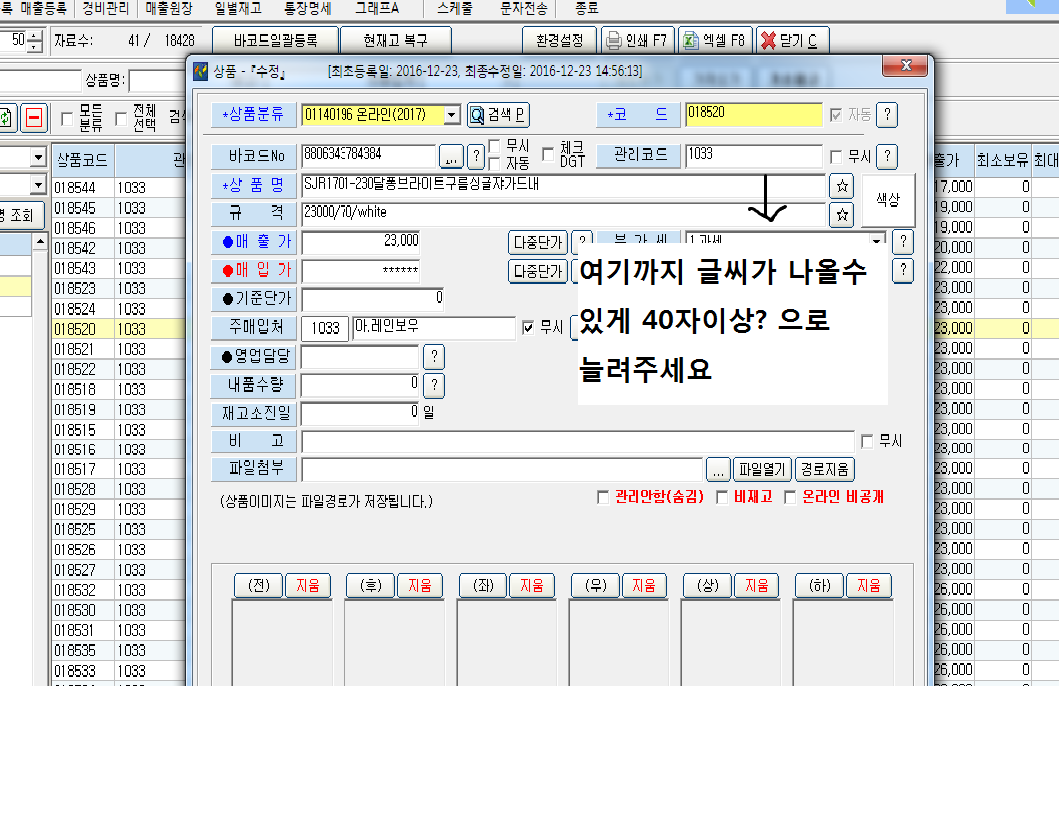This screenshot has height=820, width=1059.
Task: Click the 상품코드 column header
Action: click(82, 160)
